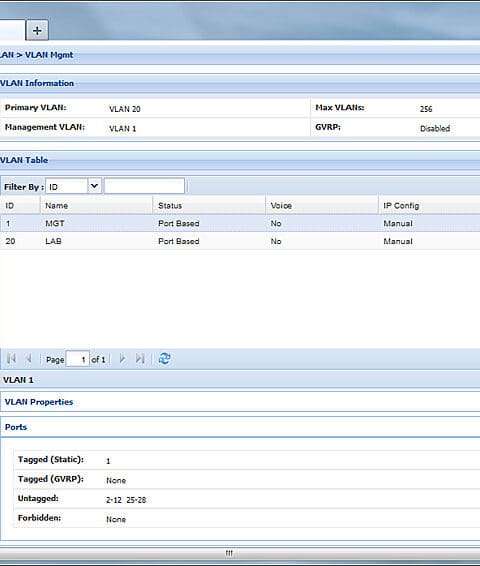Sort table by Status column header
The image size is (480, 566).
tap(209, 205)
